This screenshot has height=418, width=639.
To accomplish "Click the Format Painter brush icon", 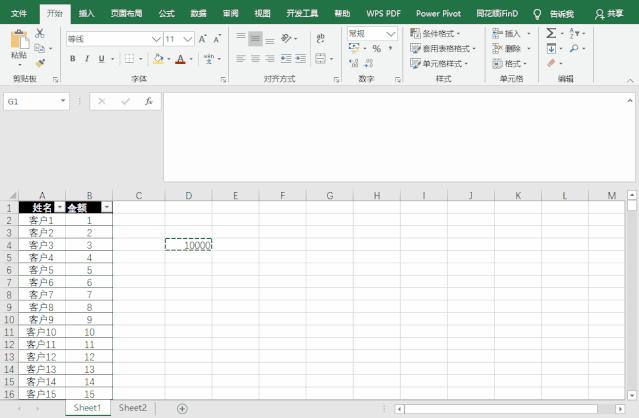I will point(40,63).
